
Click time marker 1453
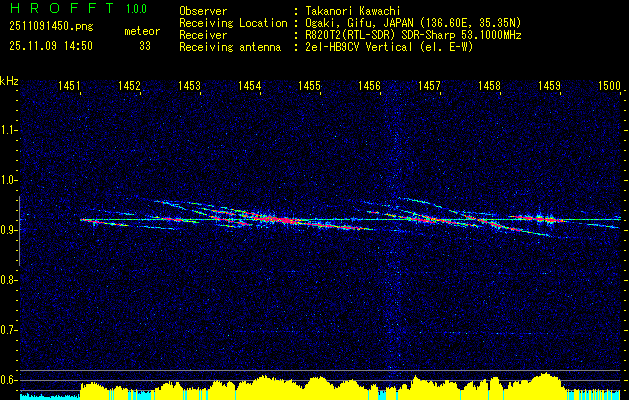pos(189,85)
